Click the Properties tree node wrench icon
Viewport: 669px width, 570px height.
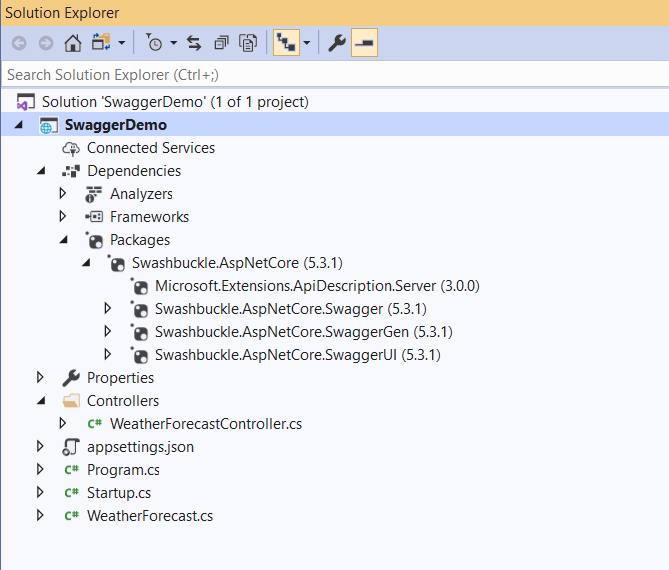point(71,378)
